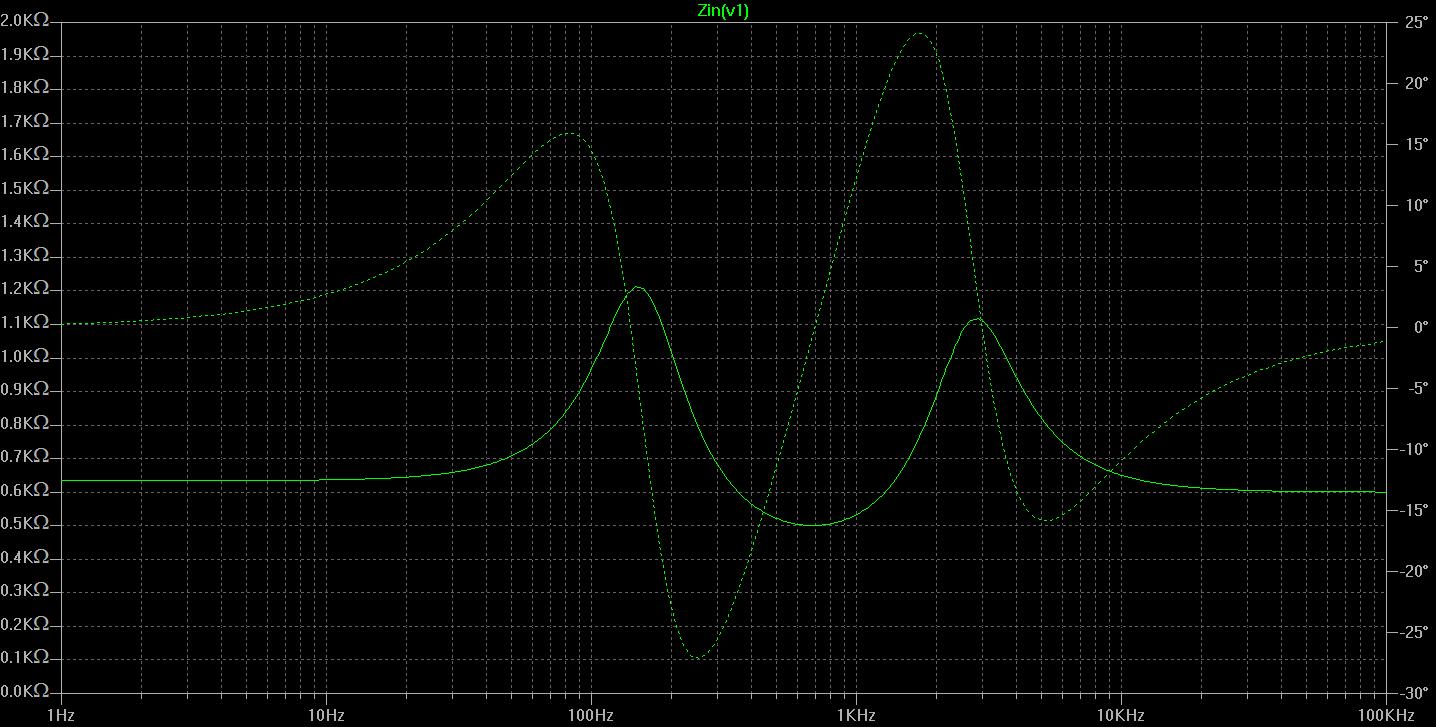
Task: Click the 10KHz frequency axis label
Action: click(1121, 715)
